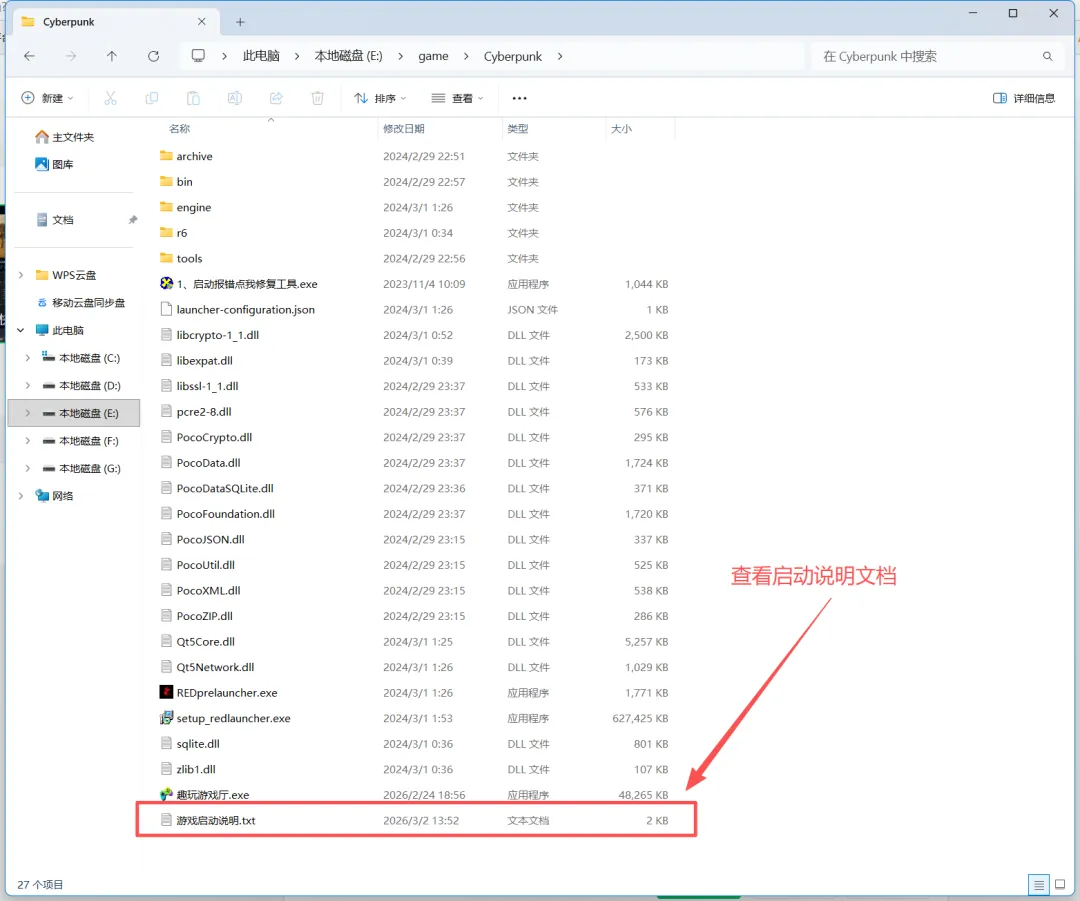This screenshot has width=1080, height=901.
Task: Select the archive folder icon
Action: (166, 156)
